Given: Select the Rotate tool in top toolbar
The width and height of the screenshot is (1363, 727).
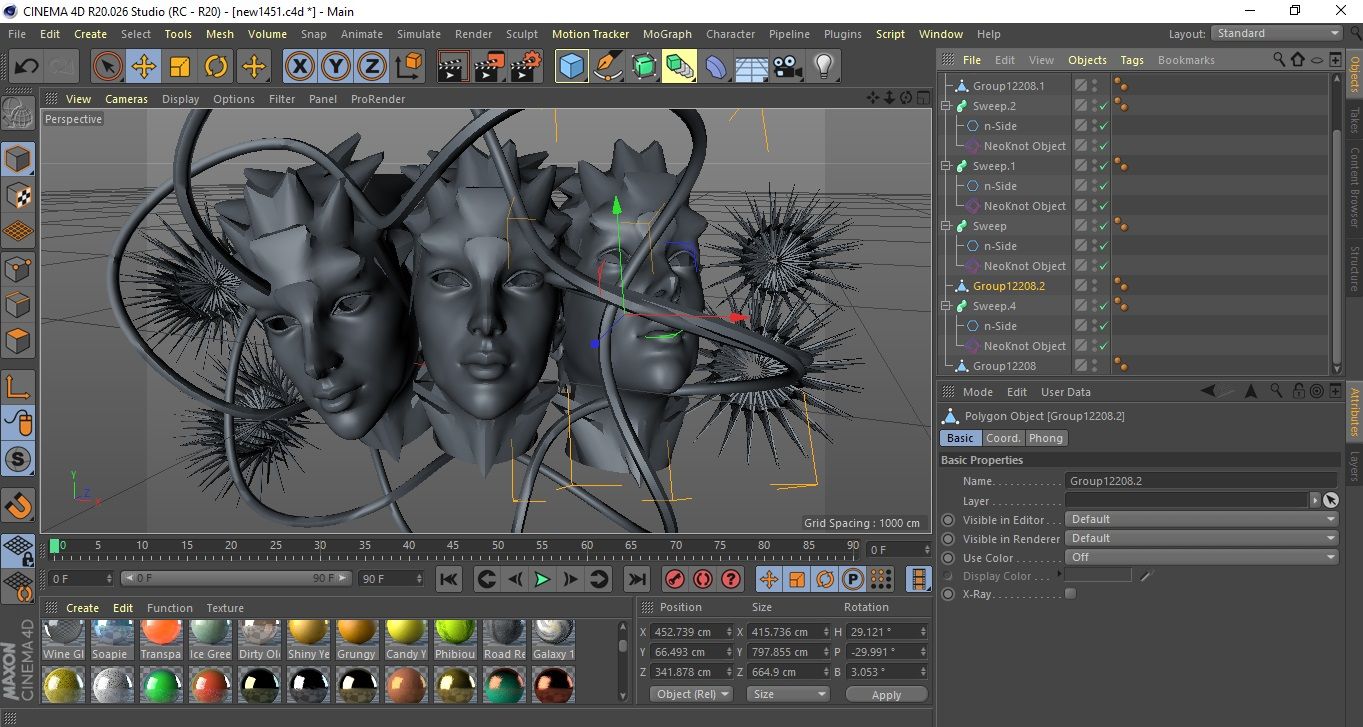Looking at the screenshot, I should click(216, 67).
